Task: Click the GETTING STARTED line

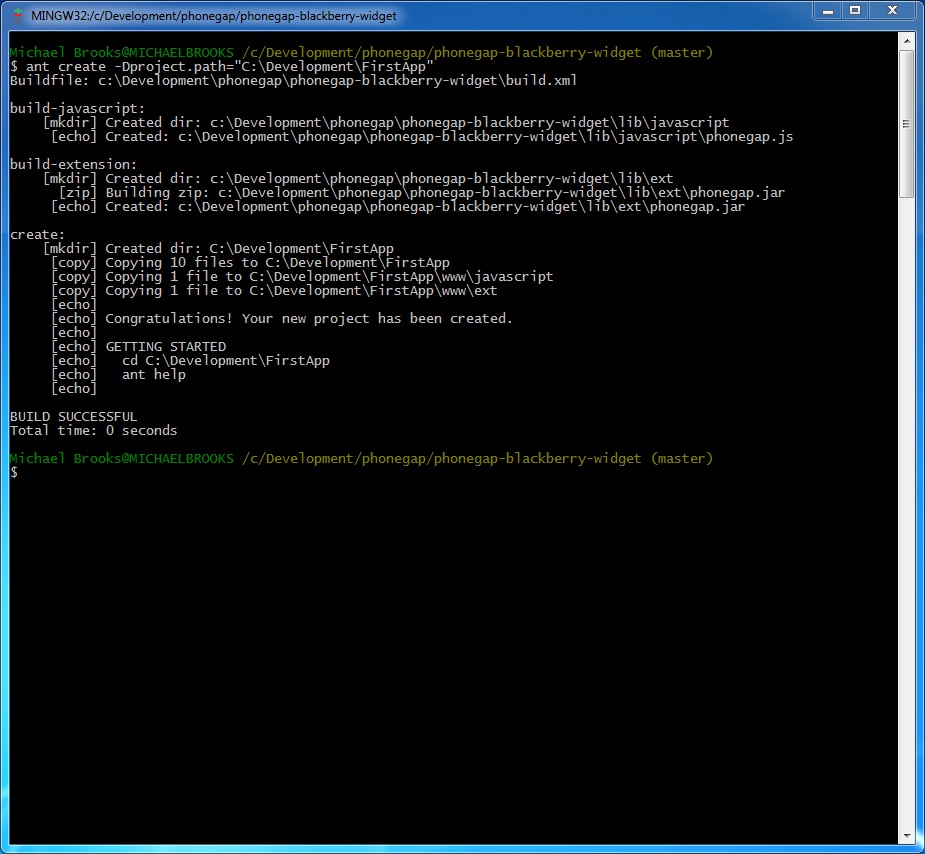Action: [139, 347]
